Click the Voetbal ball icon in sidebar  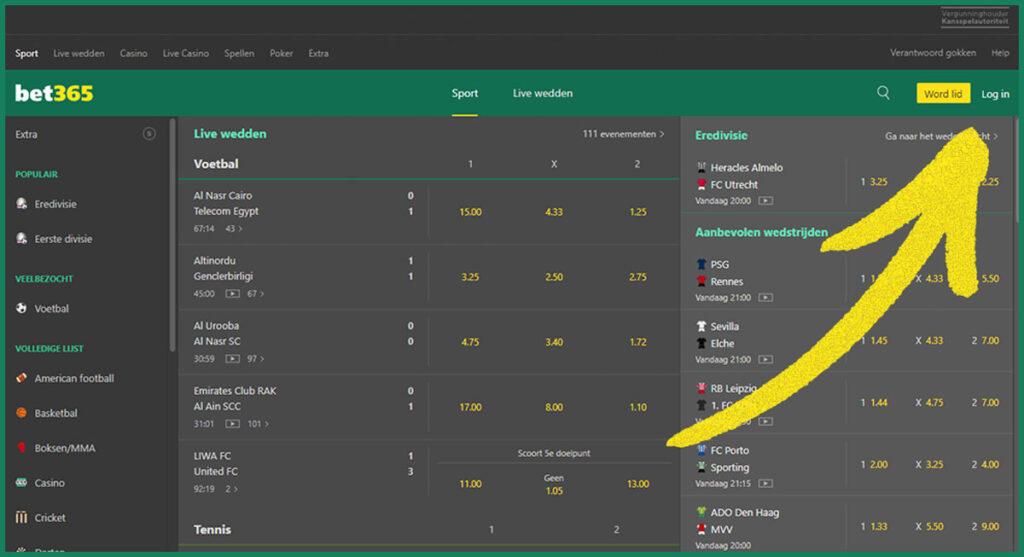[x=22, y=308]
